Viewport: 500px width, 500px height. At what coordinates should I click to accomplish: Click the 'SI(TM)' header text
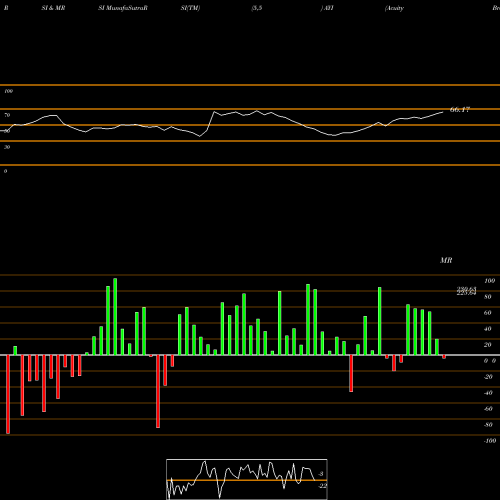190,8
